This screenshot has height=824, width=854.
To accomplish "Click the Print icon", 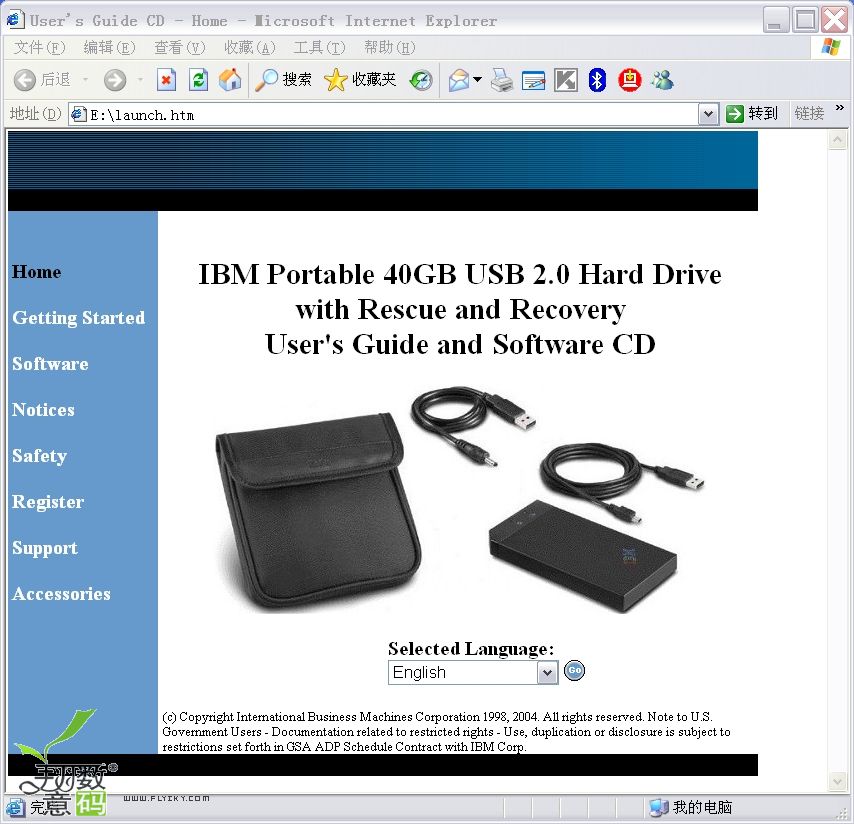I will click(502, 80).
